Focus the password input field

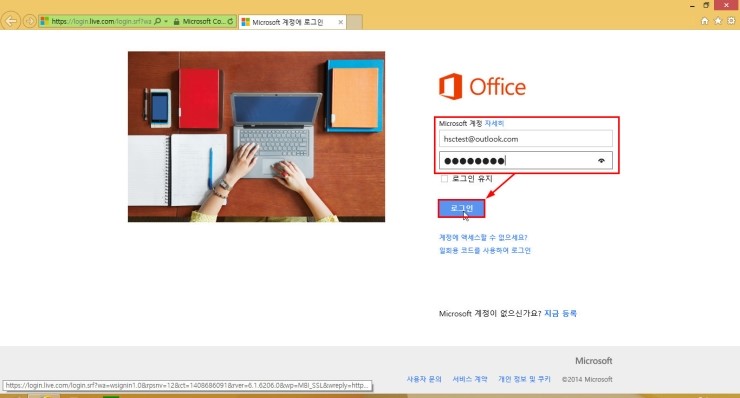coord(526,161)
